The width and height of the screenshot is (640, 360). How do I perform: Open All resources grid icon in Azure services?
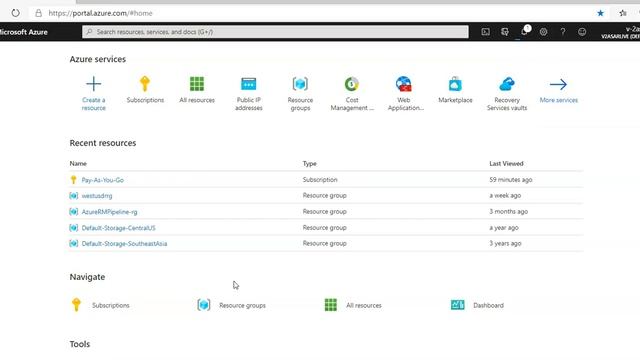tap(197, 84)
